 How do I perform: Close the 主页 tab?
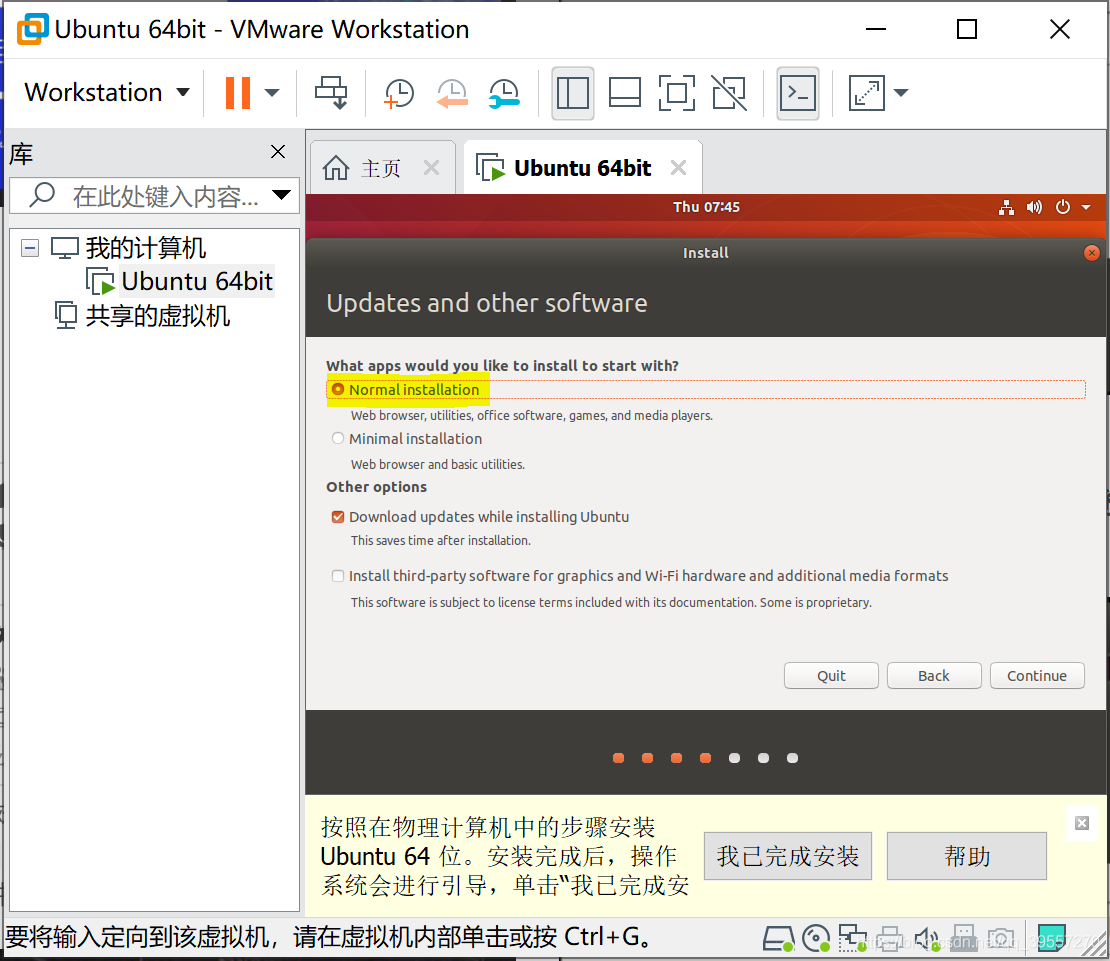click(x=431, y=168)
